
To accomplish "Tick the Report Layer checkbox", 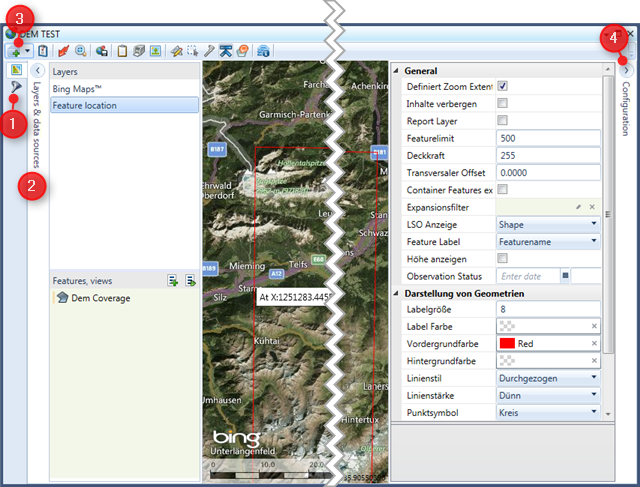I will click(x=503, y=120).
